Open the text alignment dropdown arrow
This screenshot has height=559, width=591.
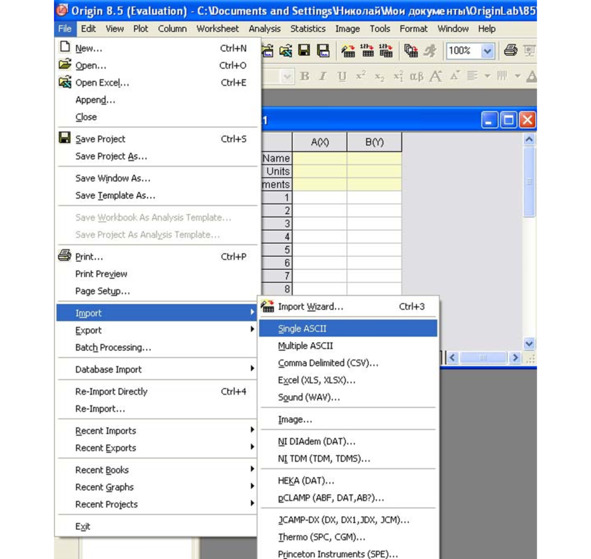point(487,76)
